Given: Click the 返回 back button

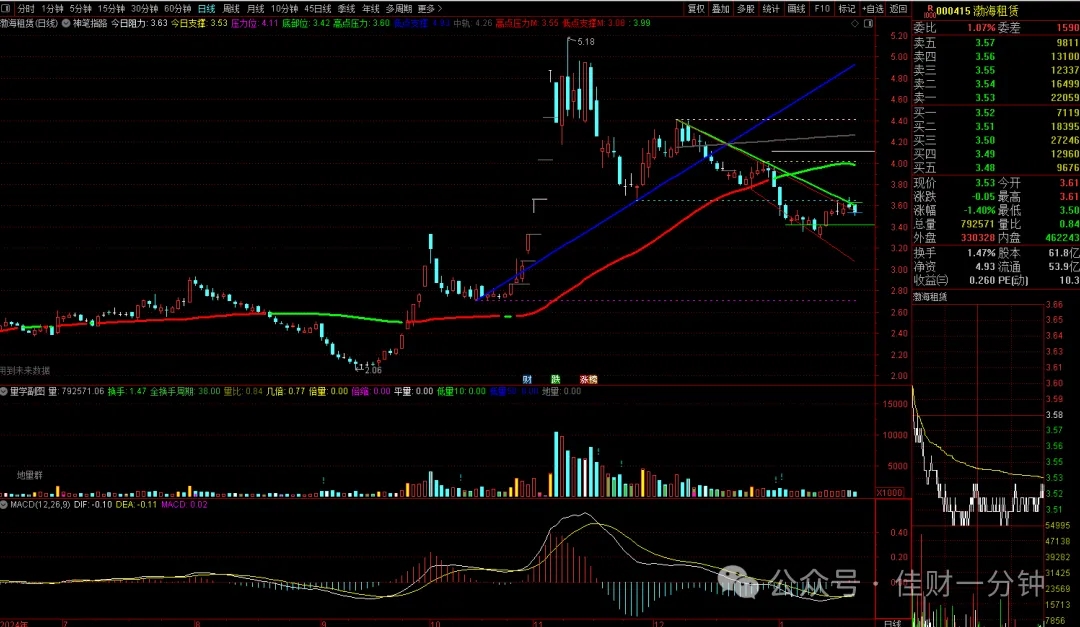Looking at the screenshot, I should coord(898,9).
